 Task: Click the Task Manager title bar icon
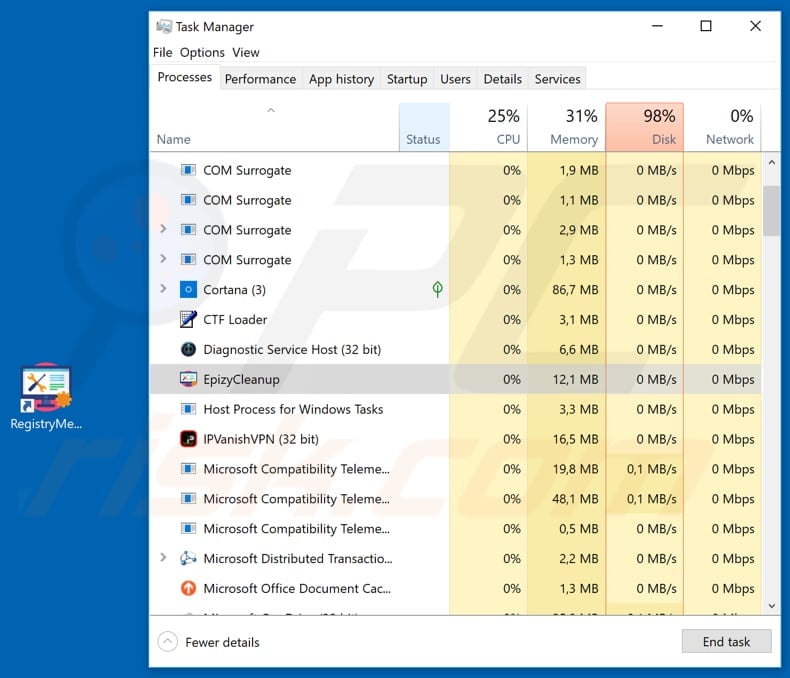click(164, 26)
